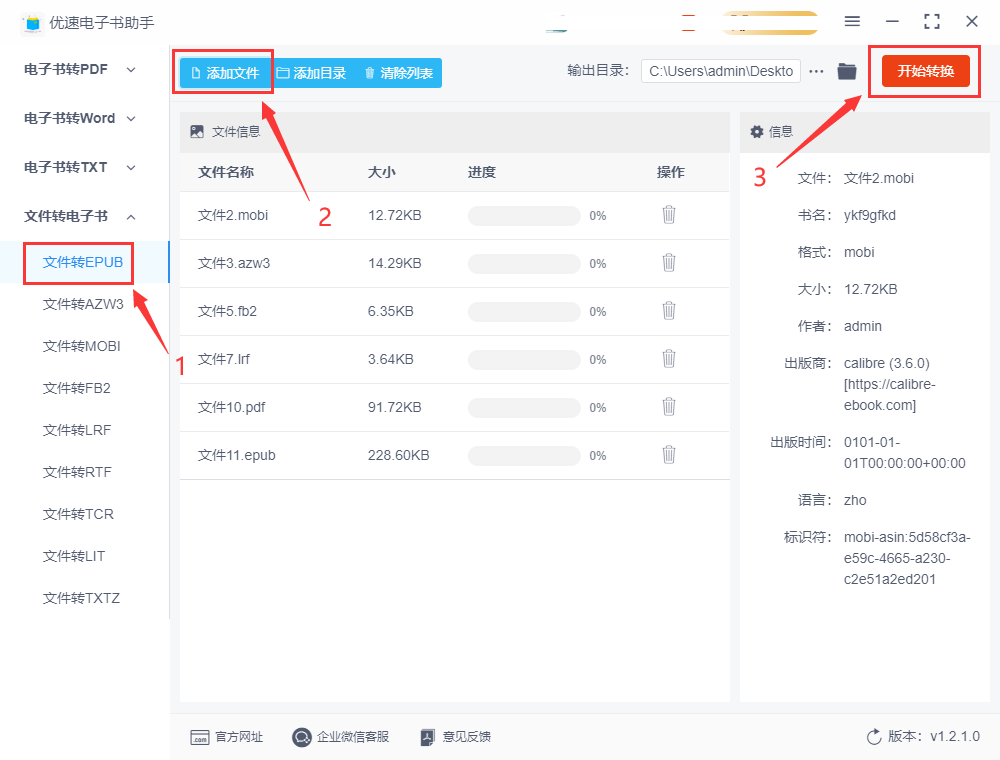Choose 文件转RTF in the sidebar
Screen dimensions: 1000x760
(77, 472)
